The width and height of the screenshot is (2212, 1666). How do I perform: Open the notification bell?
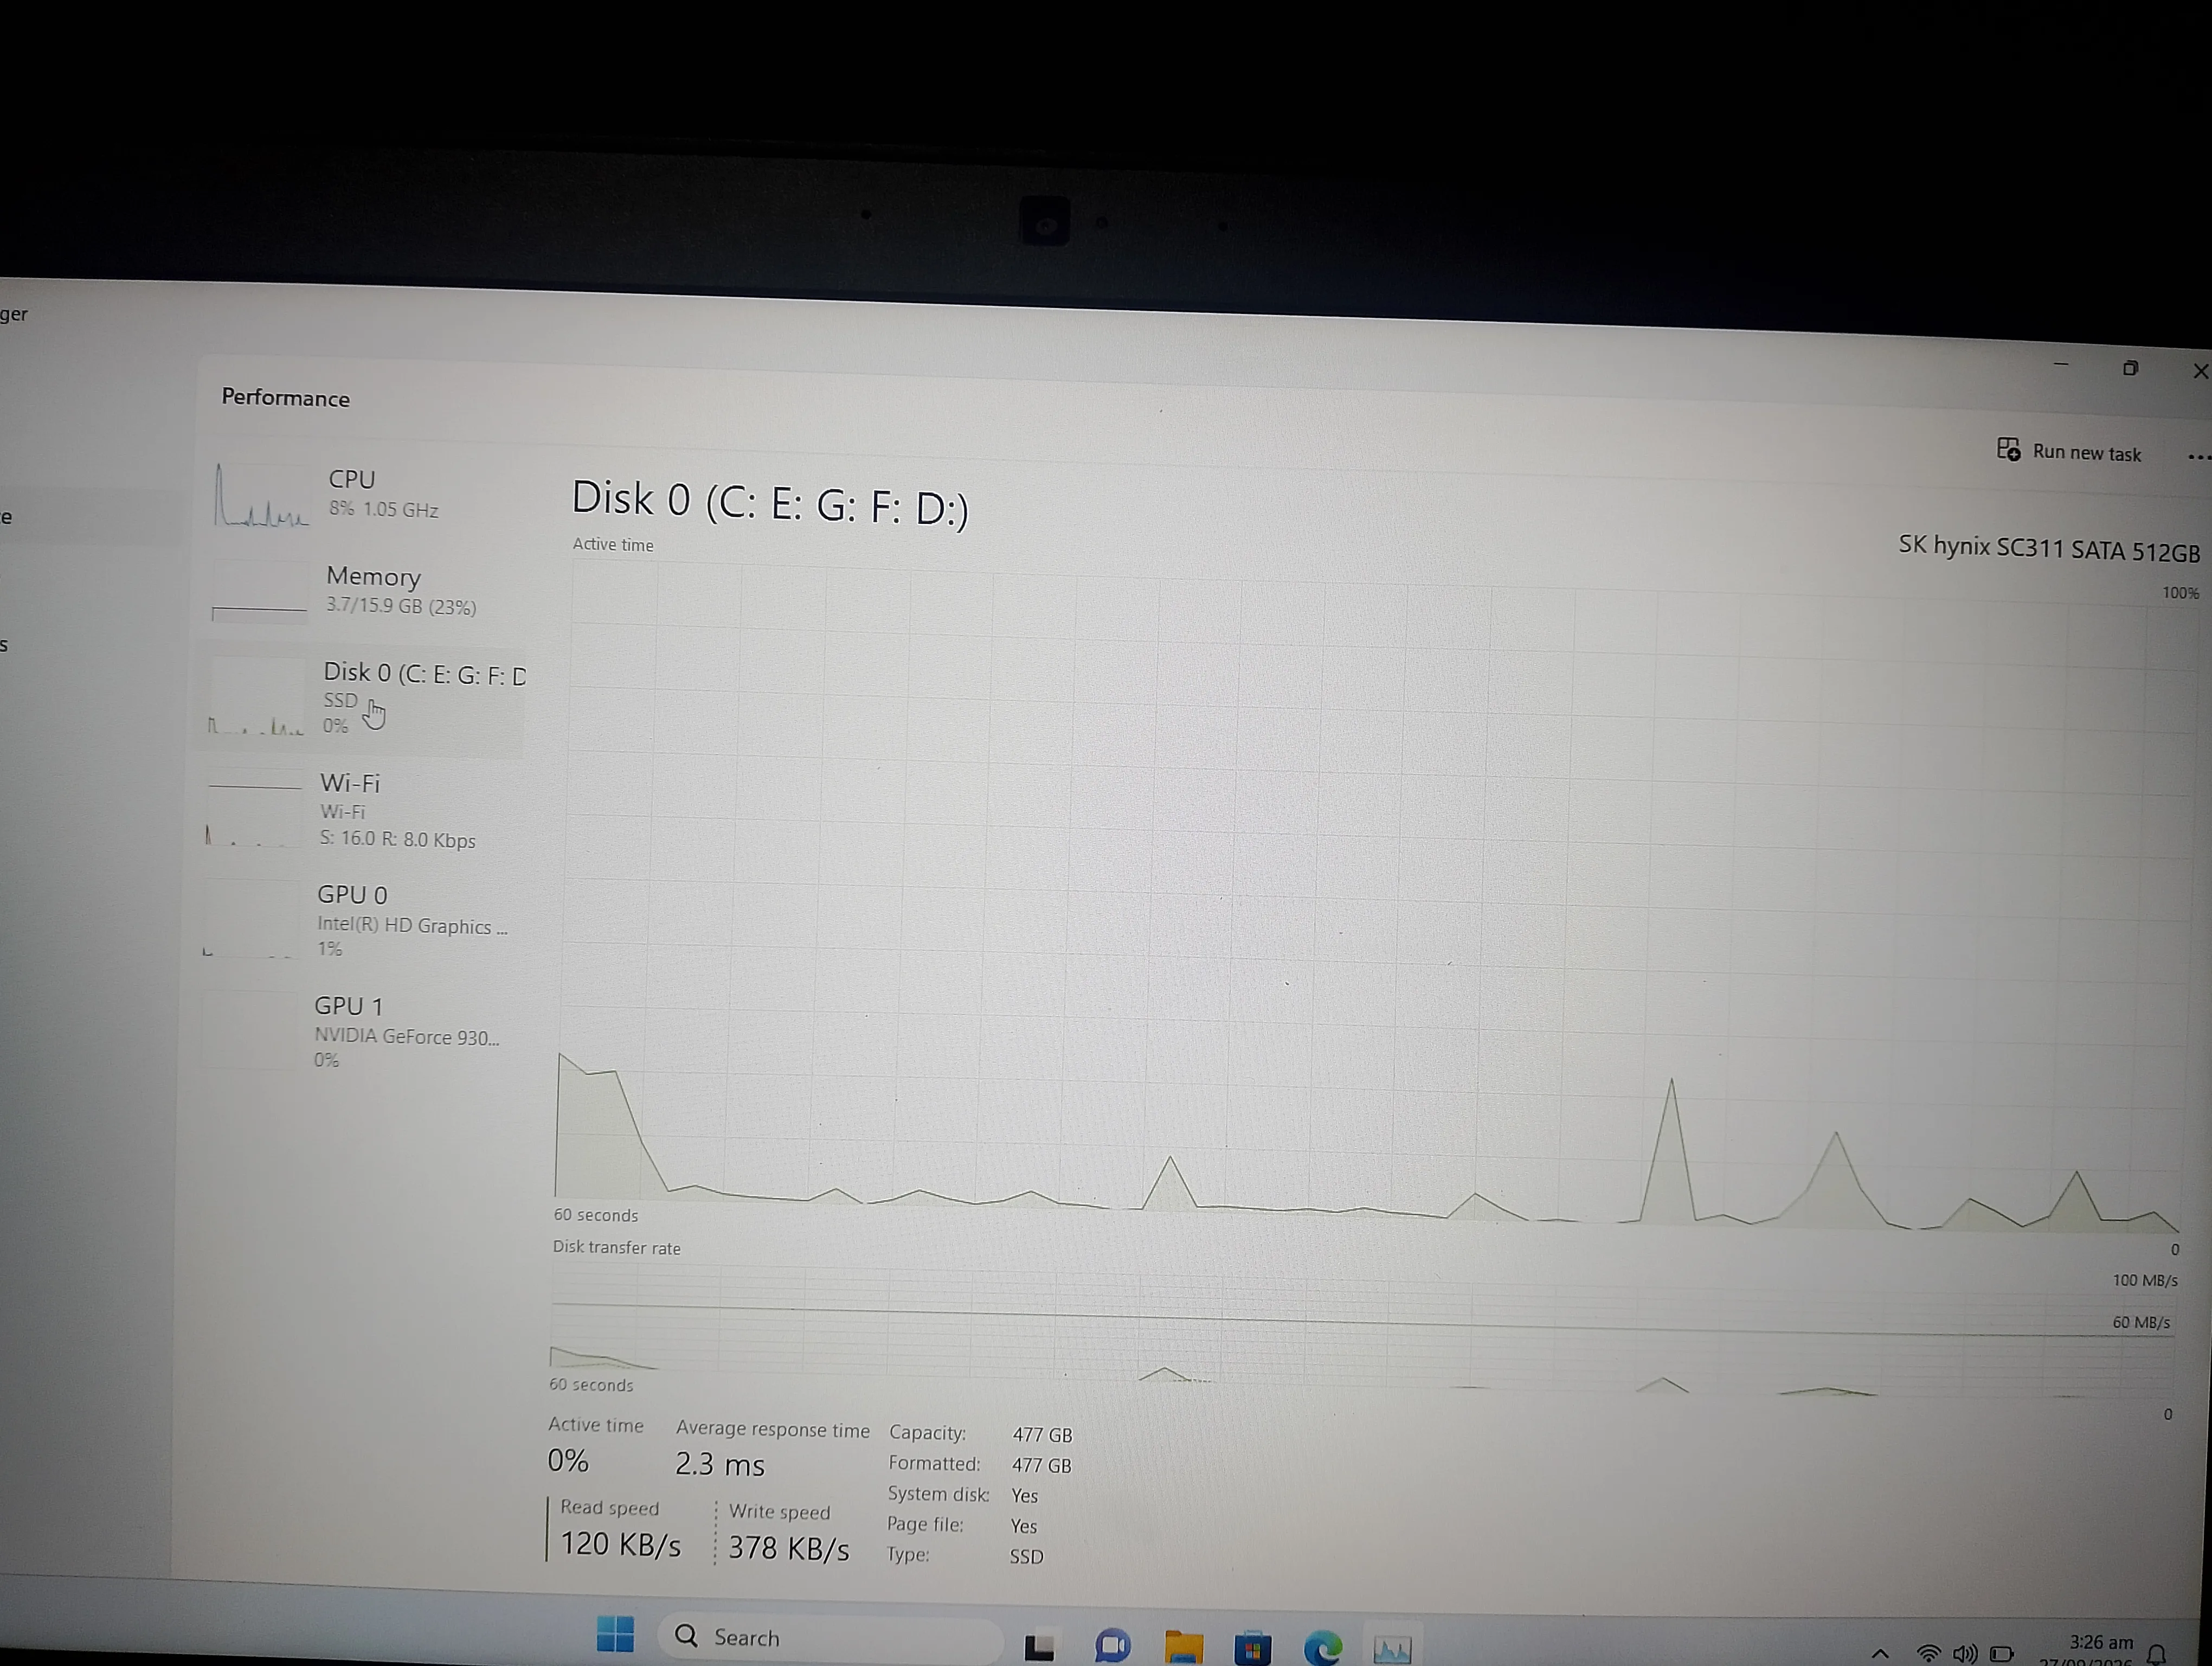coord(2157,1655)
